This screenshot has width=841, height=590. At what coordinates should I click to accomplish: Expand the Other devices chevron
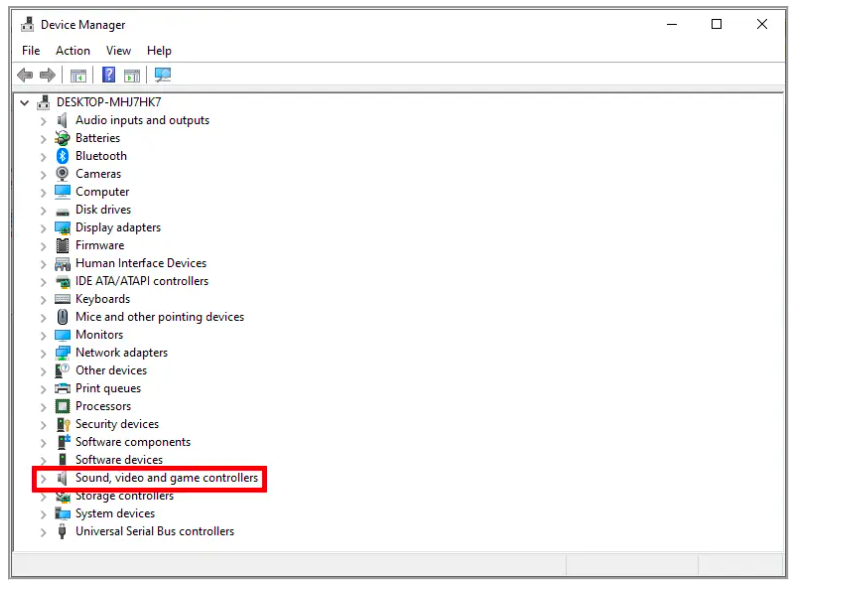tap(43, 371)
